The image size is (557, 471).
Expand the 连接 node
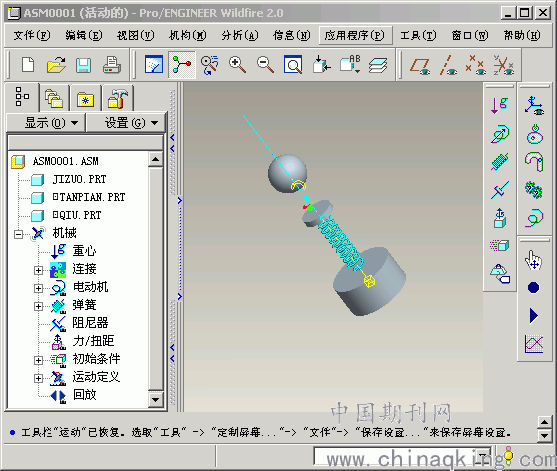tap(38, 270)
